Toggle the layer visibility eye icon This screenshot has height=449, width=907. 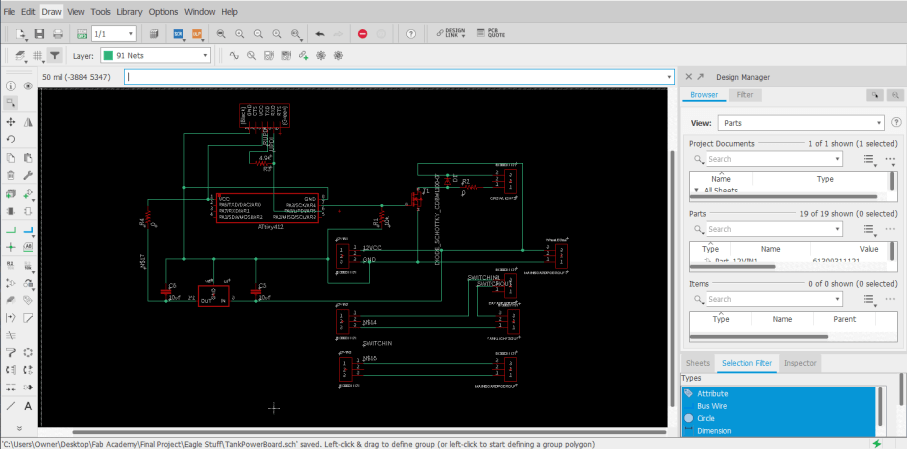[28, 87]
